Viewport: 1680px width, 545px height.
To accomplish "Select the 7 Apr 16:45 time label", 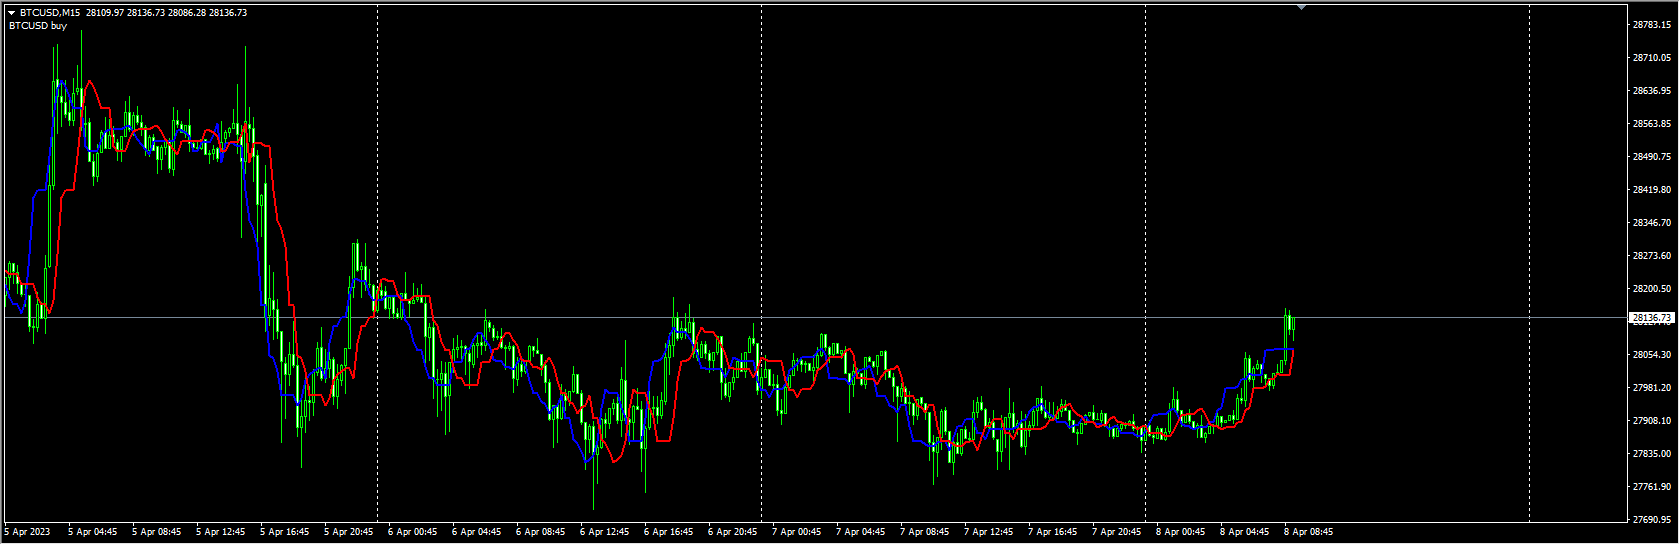I will (1052, 532).
